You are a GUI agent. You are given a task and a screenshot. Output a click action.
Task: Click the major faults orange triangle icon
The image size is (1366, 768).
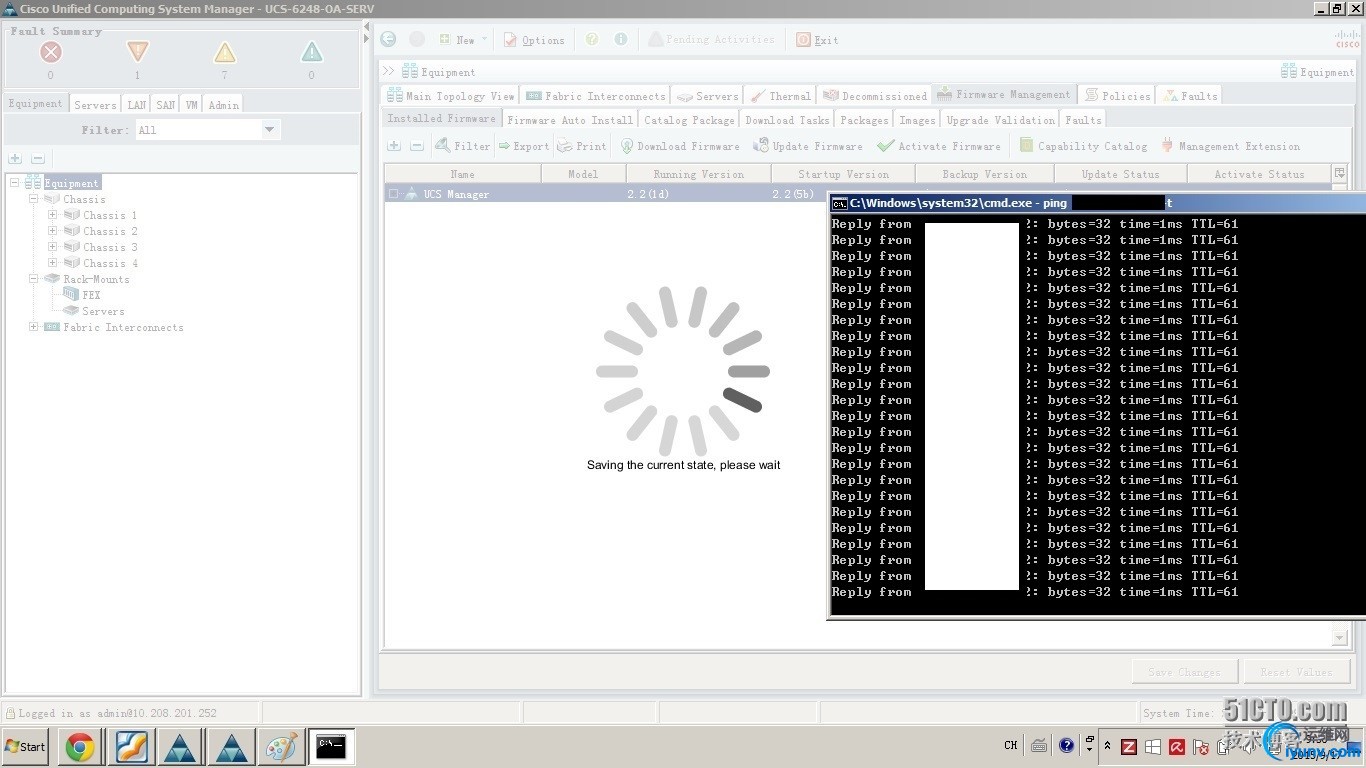[138, 52]
